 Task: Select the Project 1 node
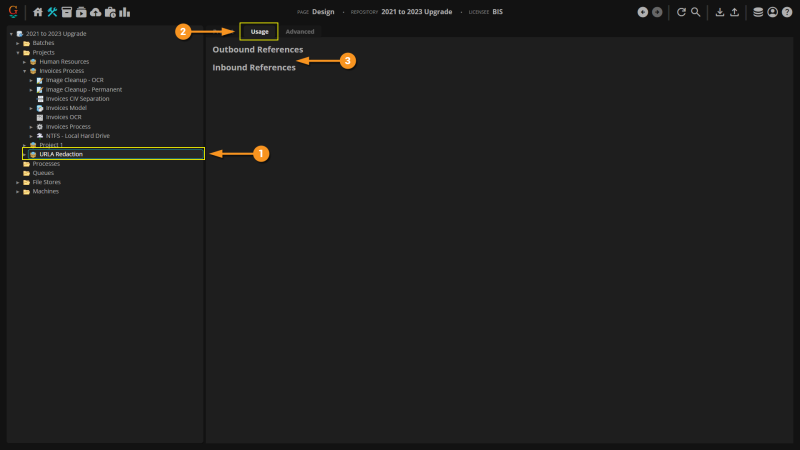pyautogui.click(x=51, y=145)
